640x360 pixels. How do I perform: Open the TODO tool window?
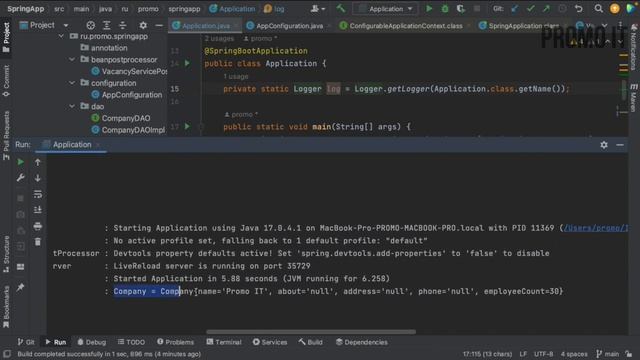(x=131, y=342)
